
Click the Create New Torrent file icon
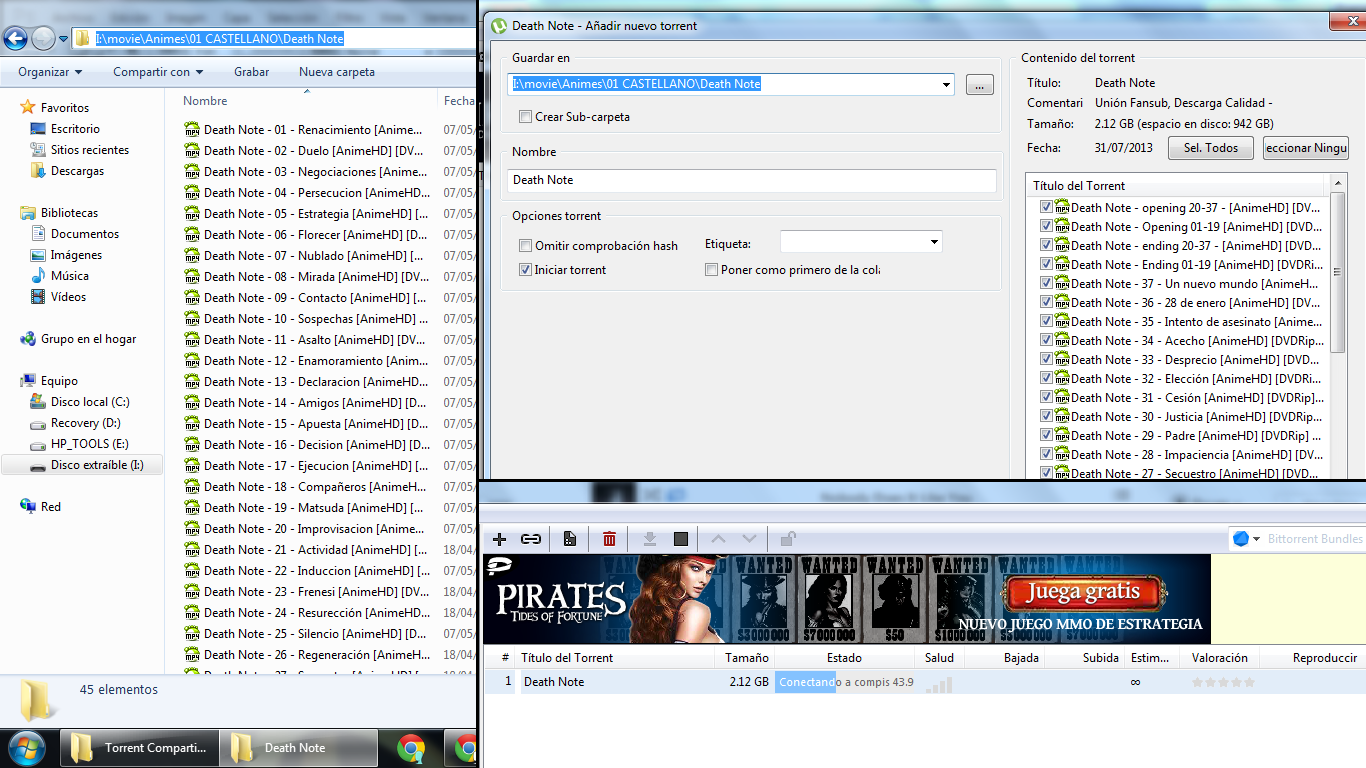[570, 539]
